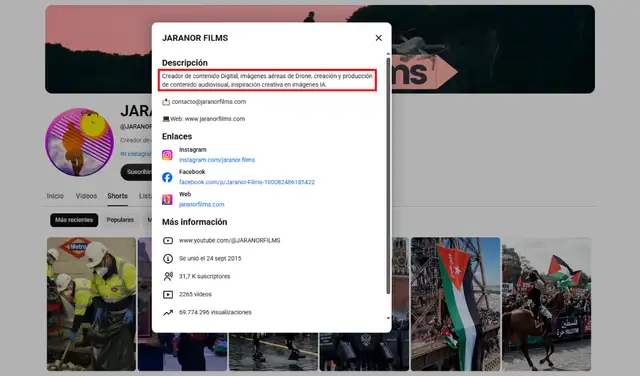640x376 pixels.
Task: Click www.youtube.com/@JARANORFILMS text
Action: point(229,240)
